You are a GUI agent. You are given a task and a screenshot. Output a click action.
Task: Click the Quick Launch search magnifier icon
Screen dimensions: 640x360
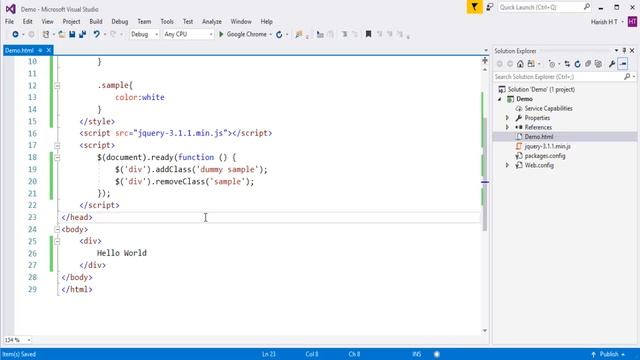(587, 7)
